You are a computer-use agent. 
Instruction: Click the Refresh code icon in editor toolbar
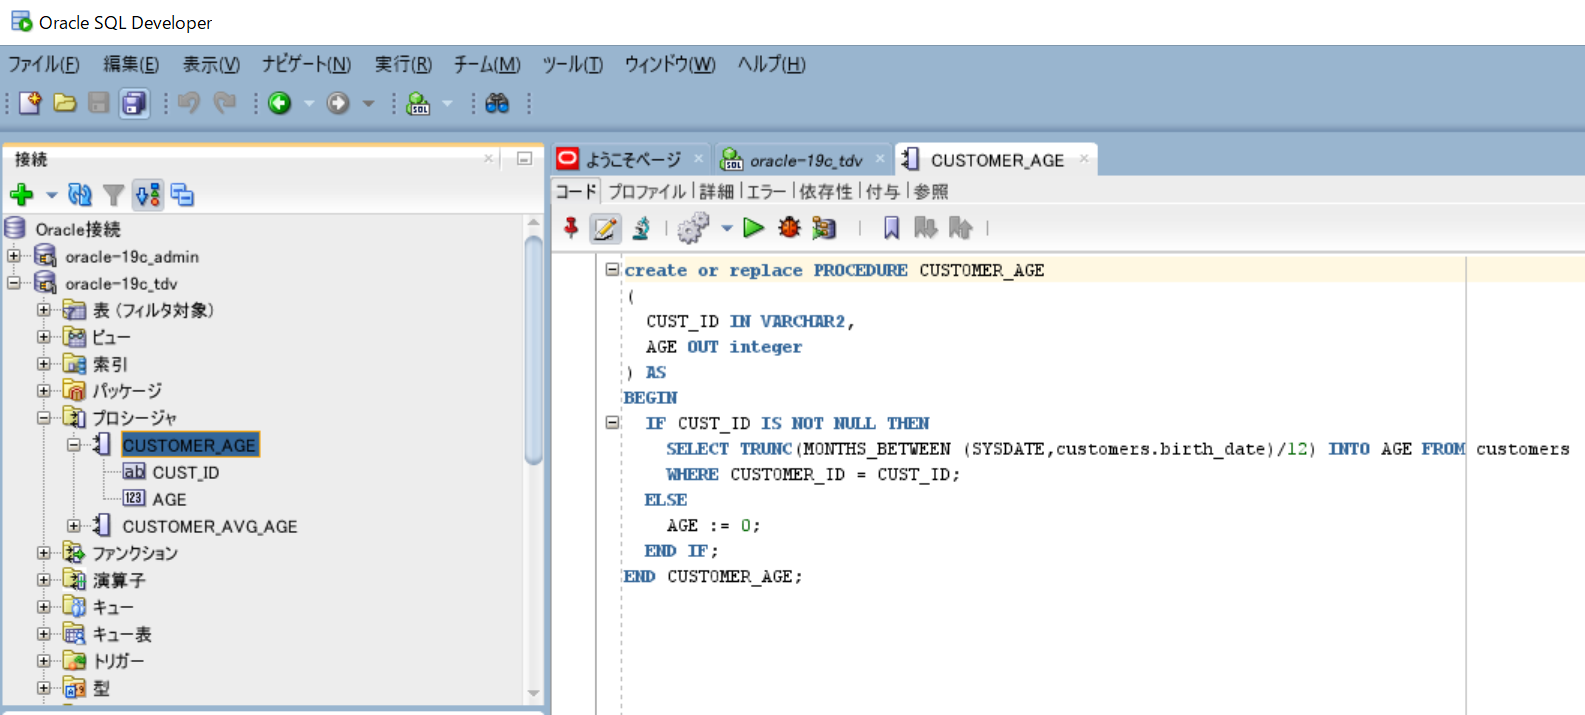pos(641,228)
